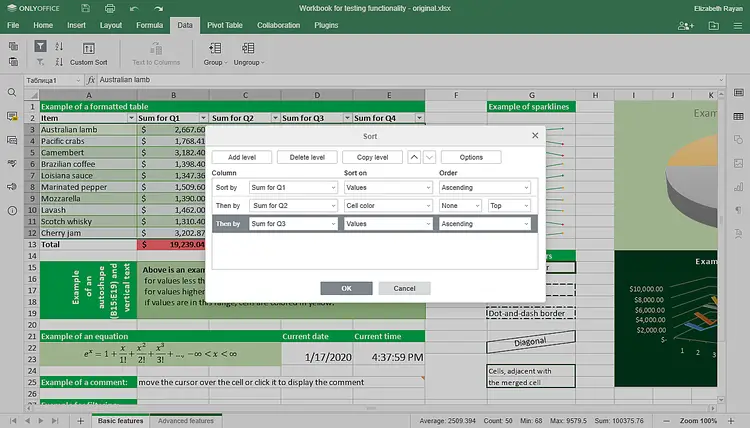Image resolution: width=750 pixels, height=428 pixels.
Task: Sort ascending with the A-Z icon
Action: tap(59, 46)
